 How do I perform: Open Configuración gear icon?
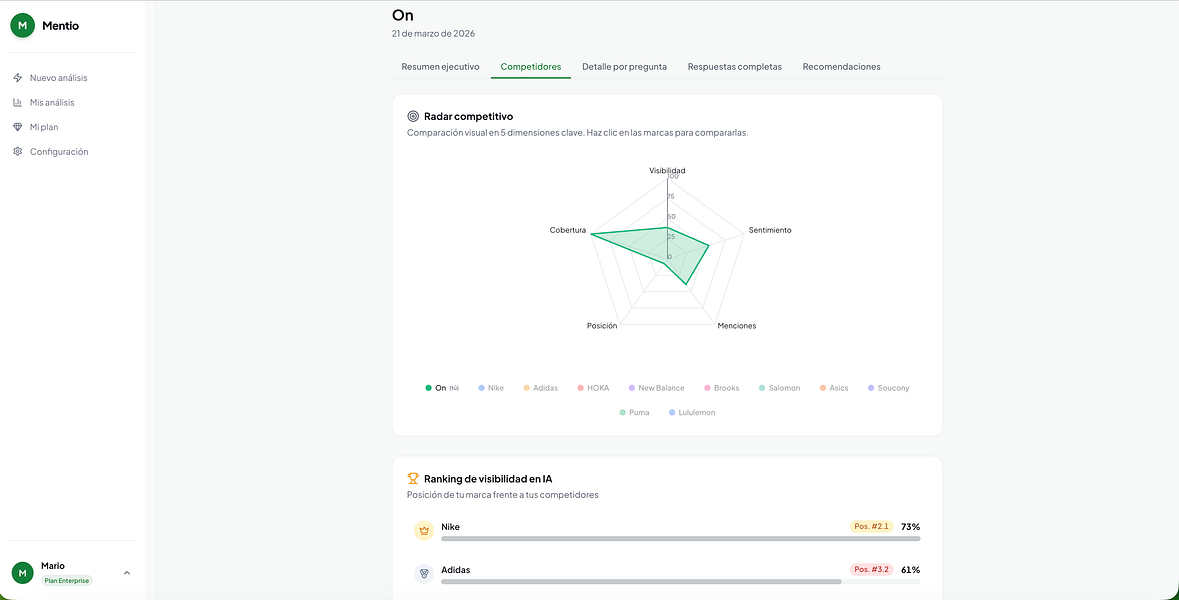(18, 152)
